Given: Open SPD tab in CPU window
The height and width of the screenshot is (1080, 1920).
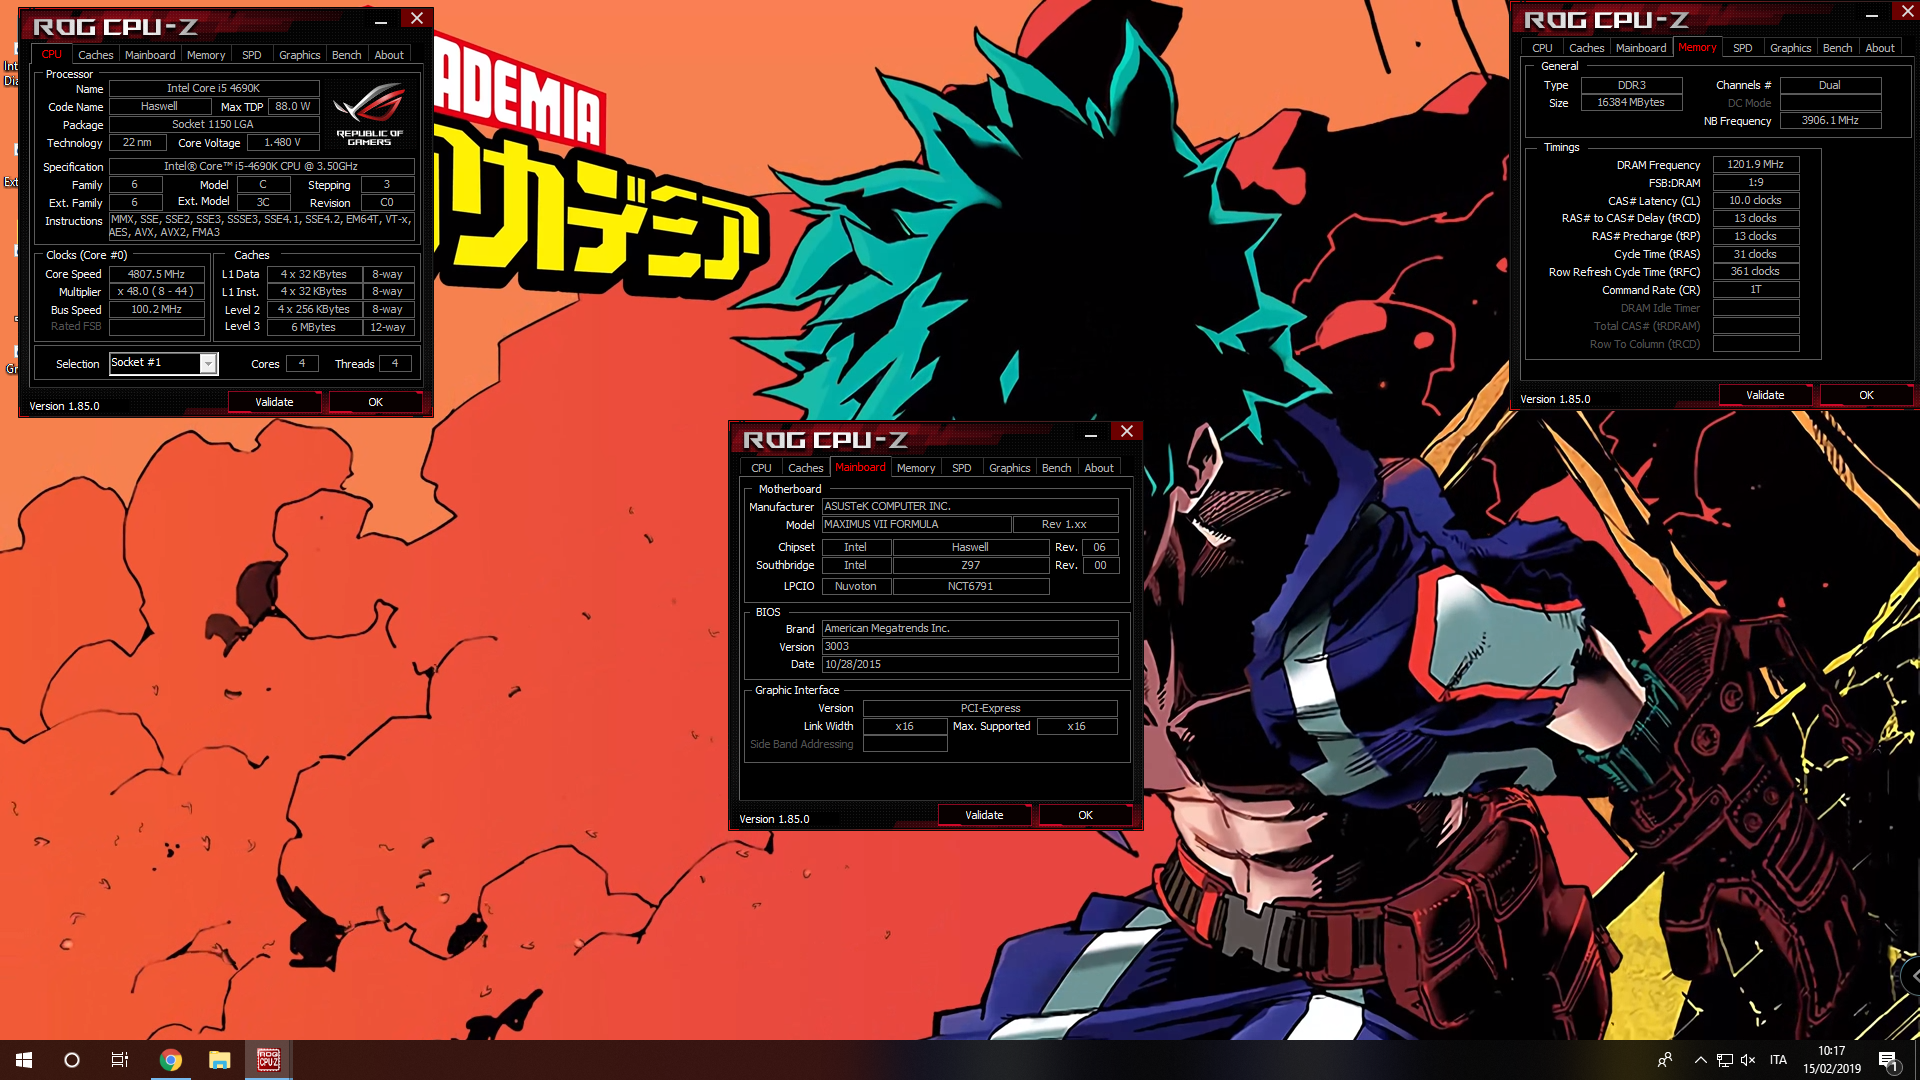Looking at the screenshot, I should coord(252,55).
